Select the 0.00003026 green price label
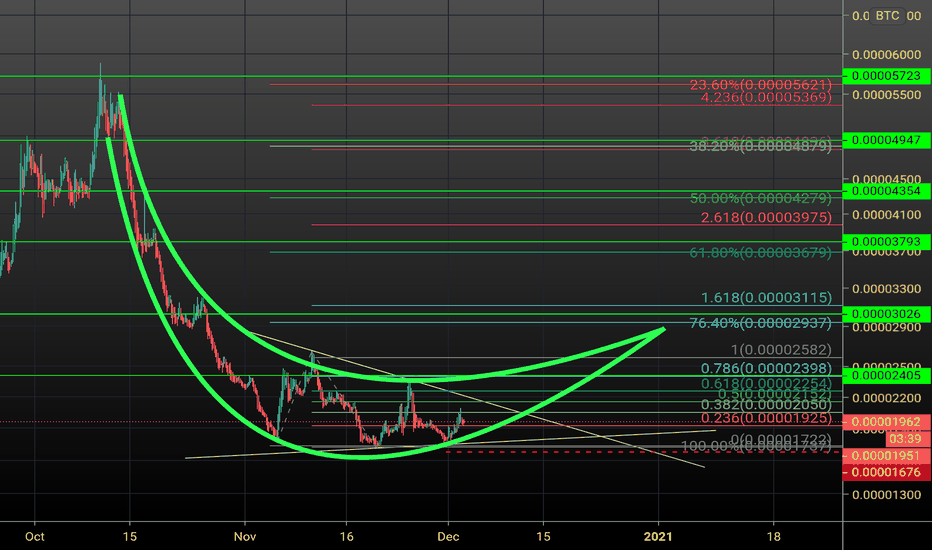Image resolution: width=932 pixels, height=550 pixels. click(886, 313)
